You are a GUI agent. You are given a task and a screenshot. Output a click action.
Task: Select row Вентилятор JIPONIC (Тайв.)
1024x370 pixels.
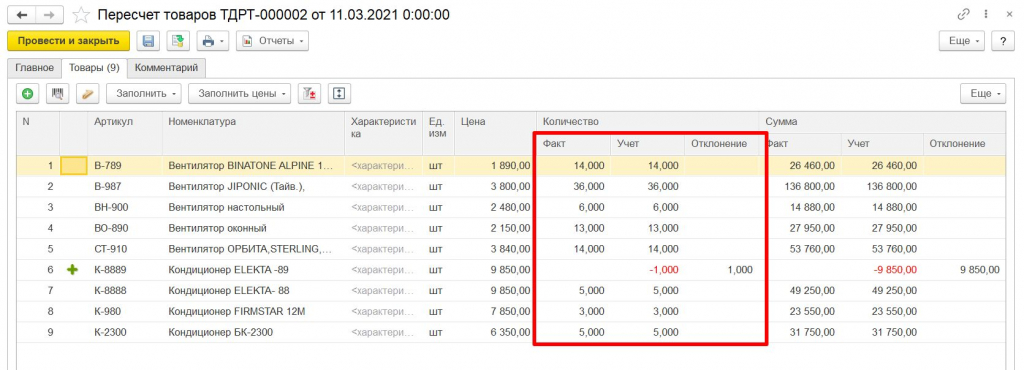click(511, 187)
